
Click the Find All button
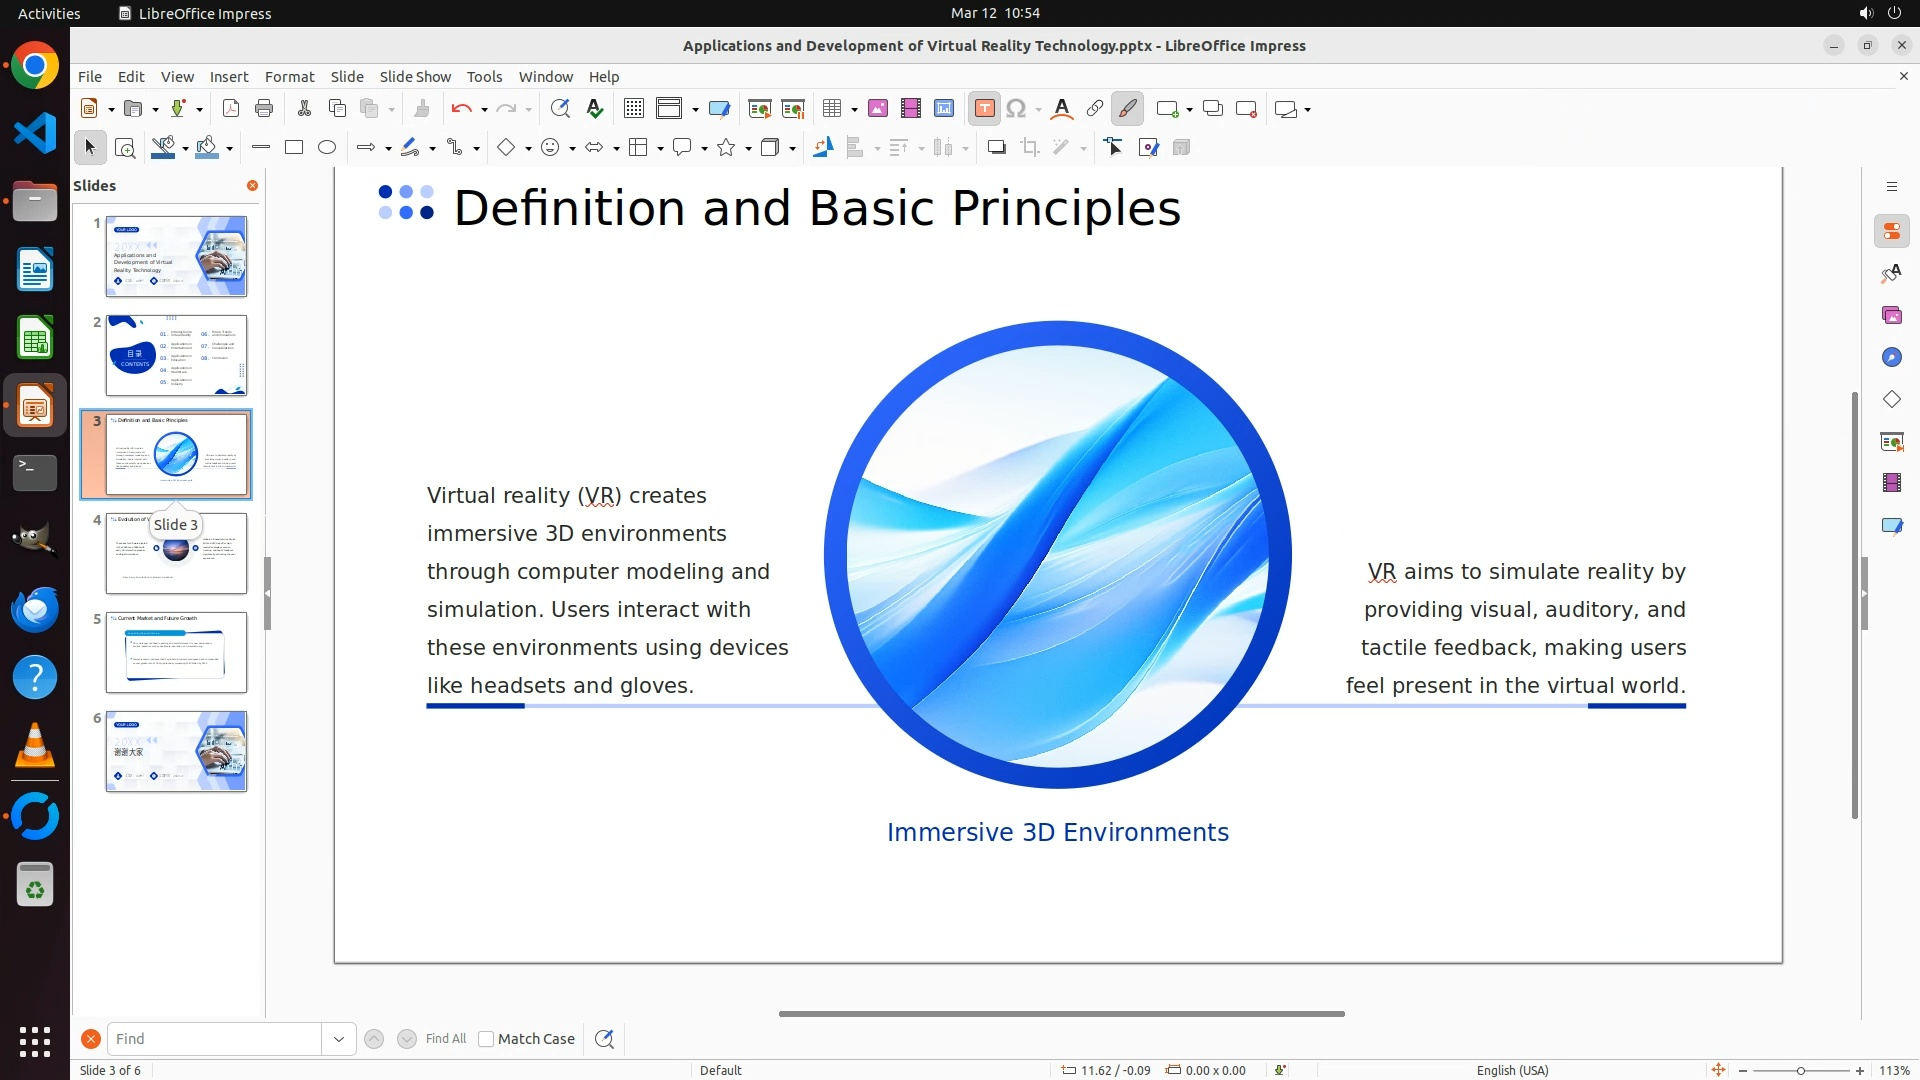point(446,1039)
